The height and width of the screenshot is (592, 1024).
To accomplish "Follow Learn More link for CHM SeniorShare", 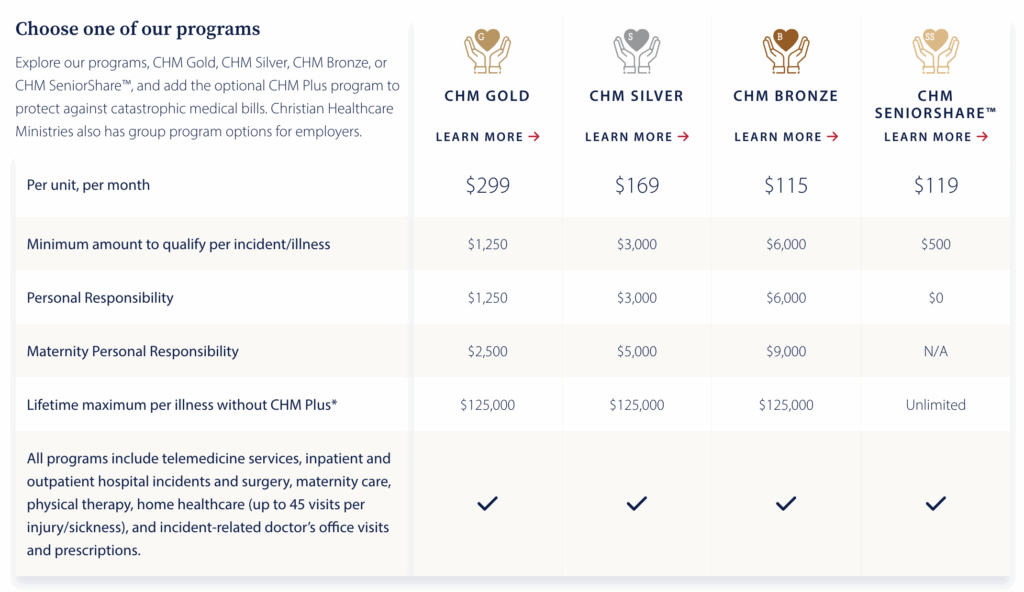I will 935,137.
